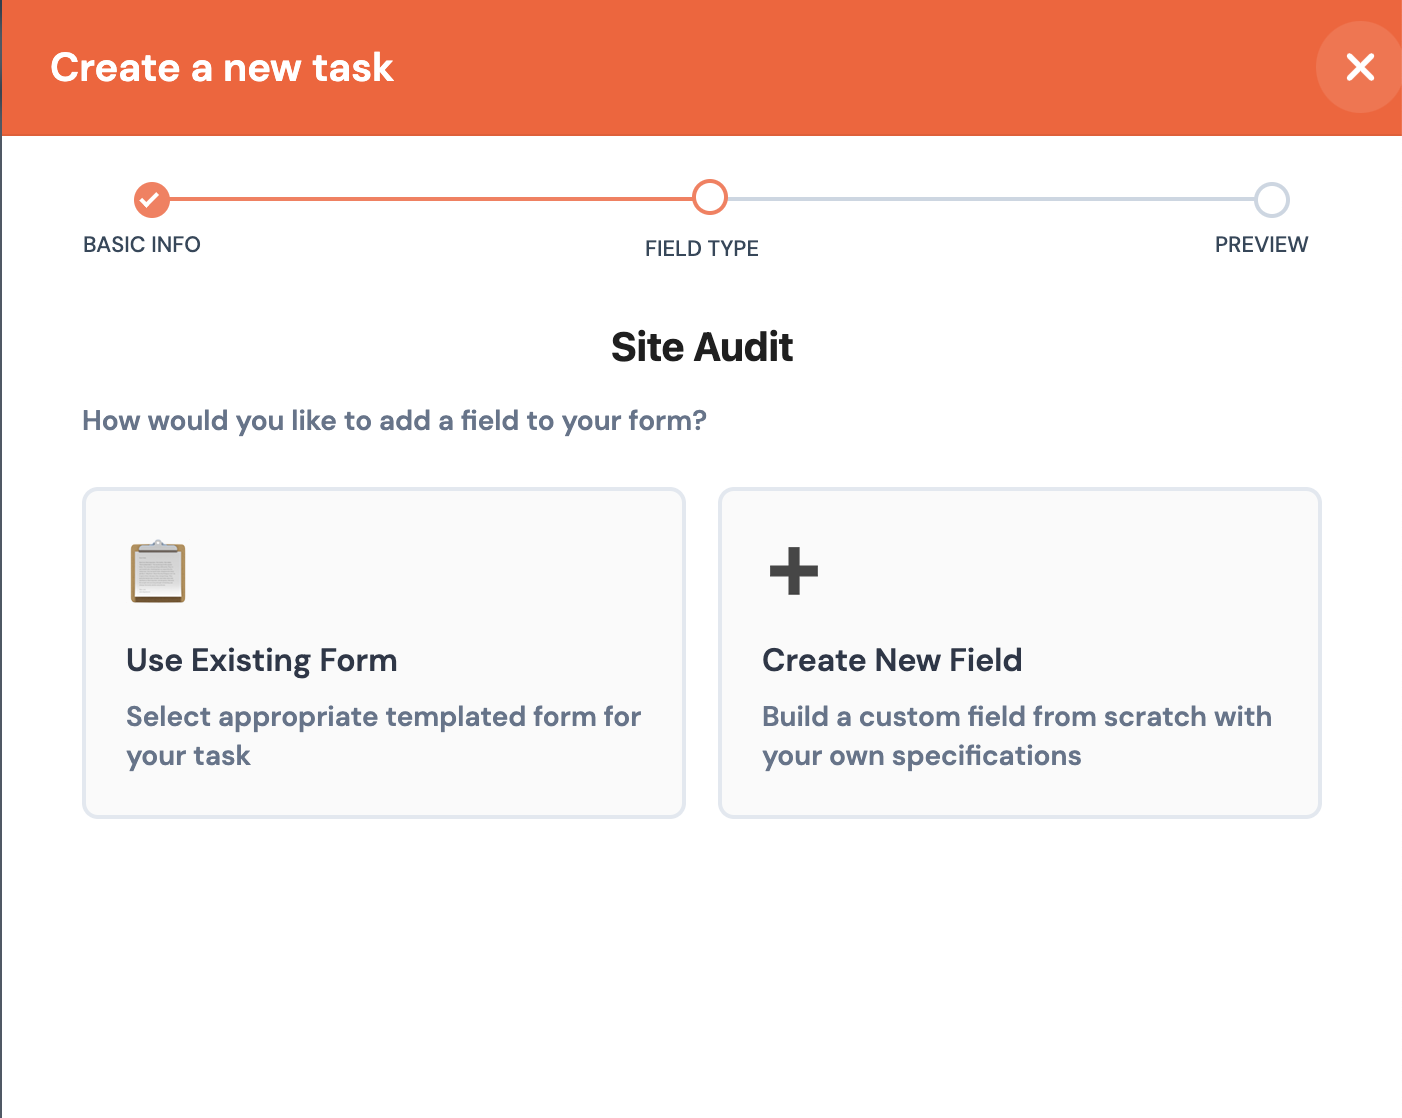
Task: Select the clipboard icon on Use Existing Form
Action: coord(156,572)
